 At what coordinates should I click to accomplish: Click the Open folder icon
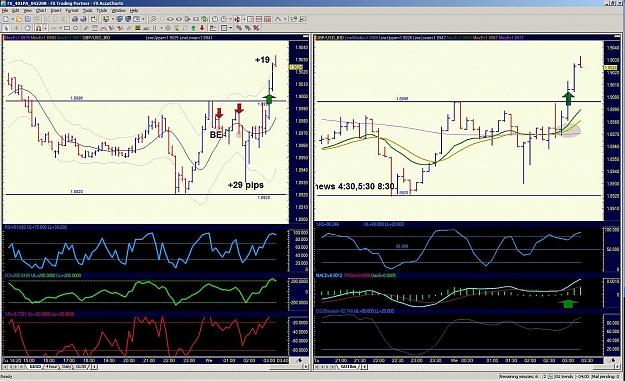pos(19,19)
